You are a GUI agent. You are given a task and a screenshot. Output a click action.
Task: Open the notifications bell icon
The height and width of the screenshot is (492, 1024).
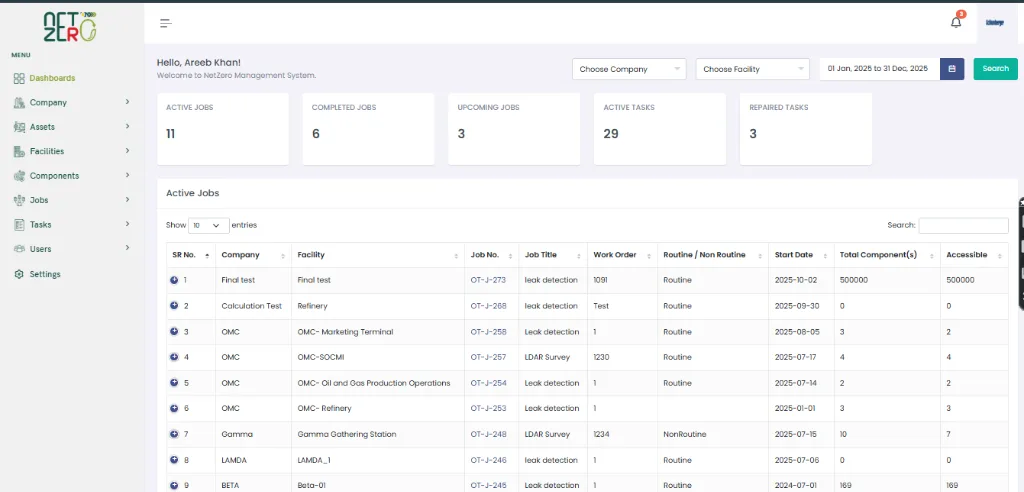956,22
